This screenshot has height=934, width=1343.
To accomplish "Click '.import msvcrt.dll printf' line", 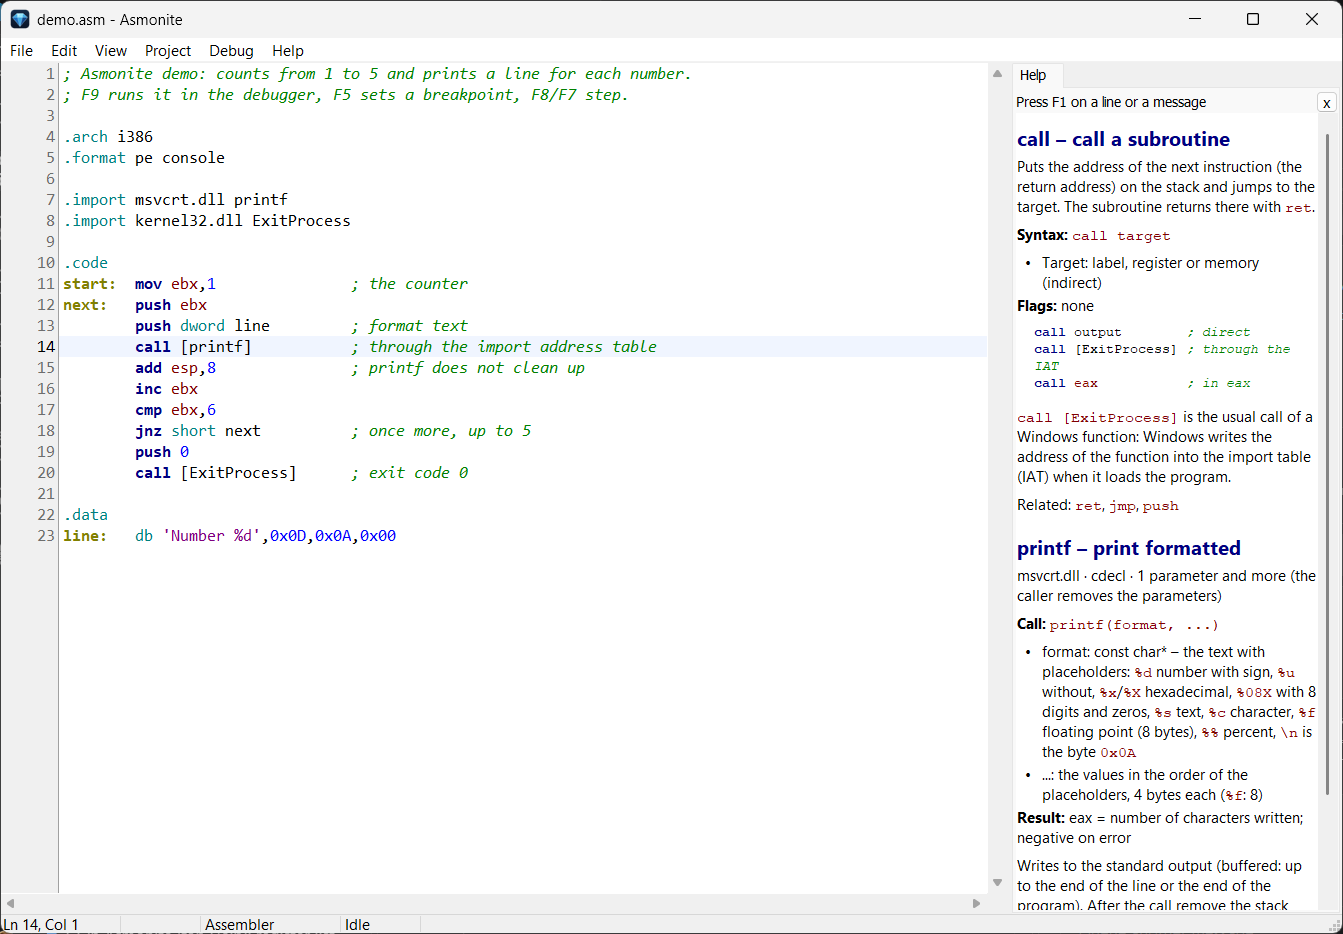I will point(176,200).
